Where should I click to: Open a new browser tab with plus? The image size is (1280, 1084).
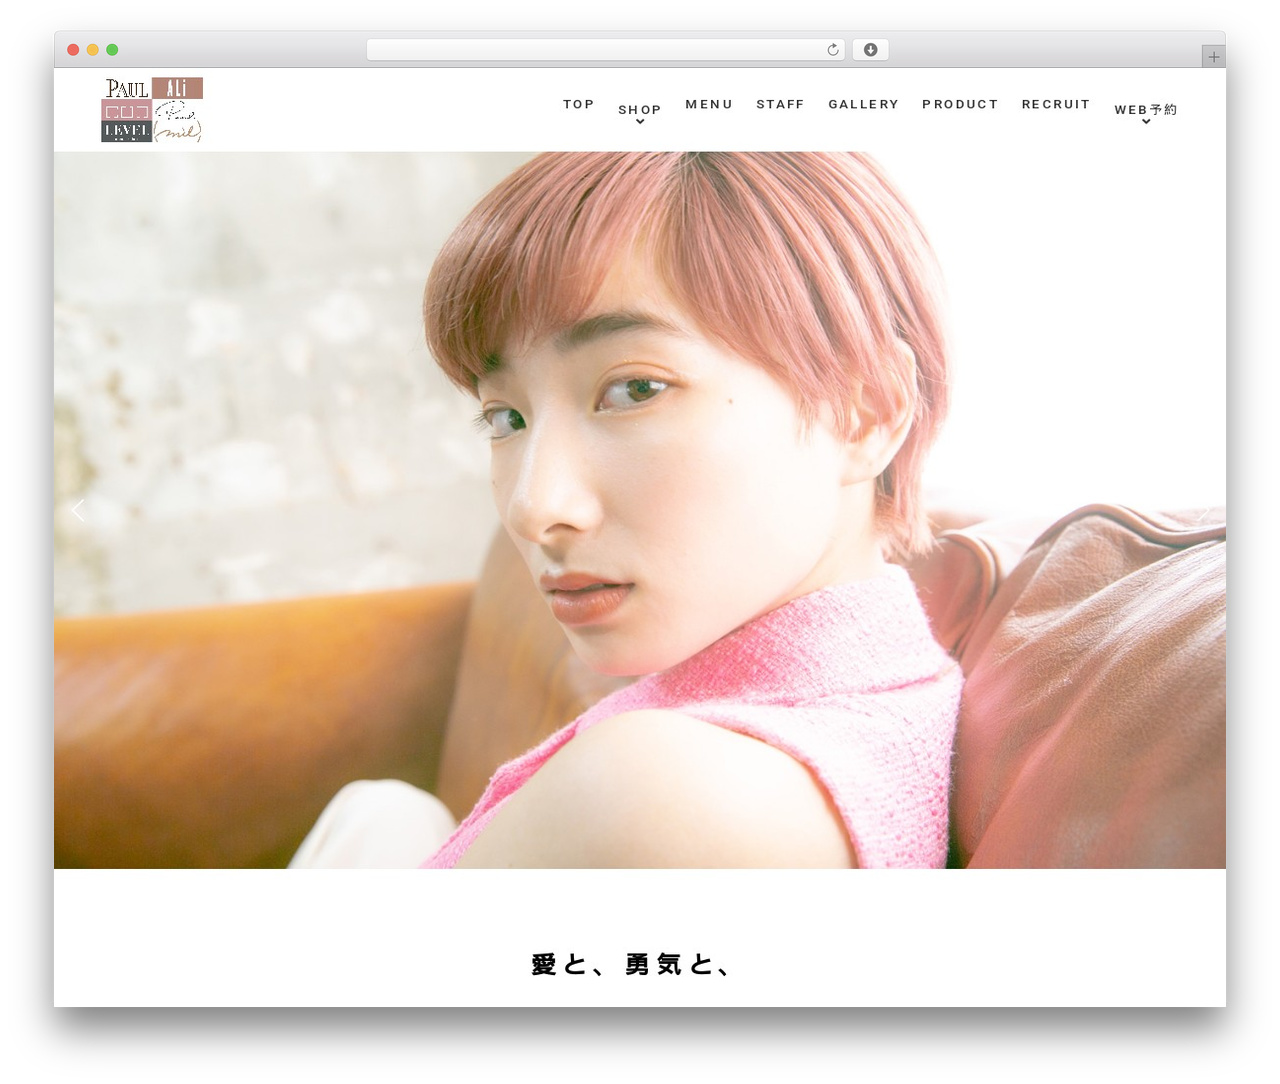point(1213,57)
